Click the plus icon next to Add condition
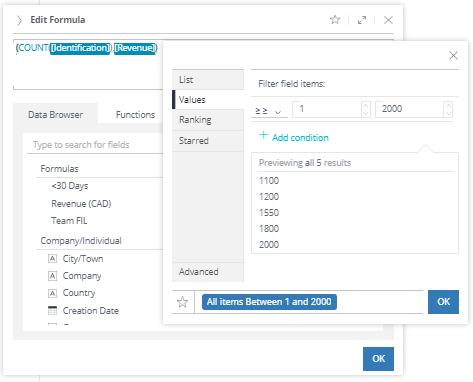The width and height of the screenshot is (473, 382). pyautogui.click(x=263, y=135)
